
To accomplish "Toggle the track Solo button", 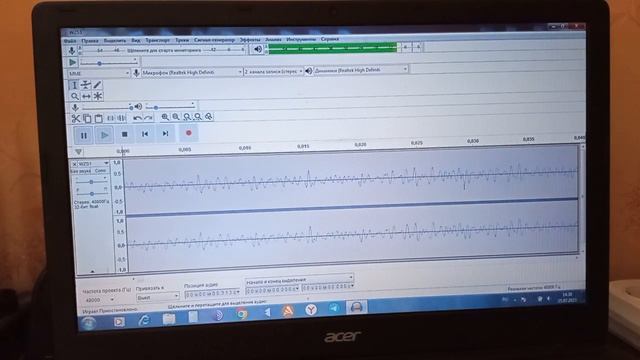I will (100, 171).
